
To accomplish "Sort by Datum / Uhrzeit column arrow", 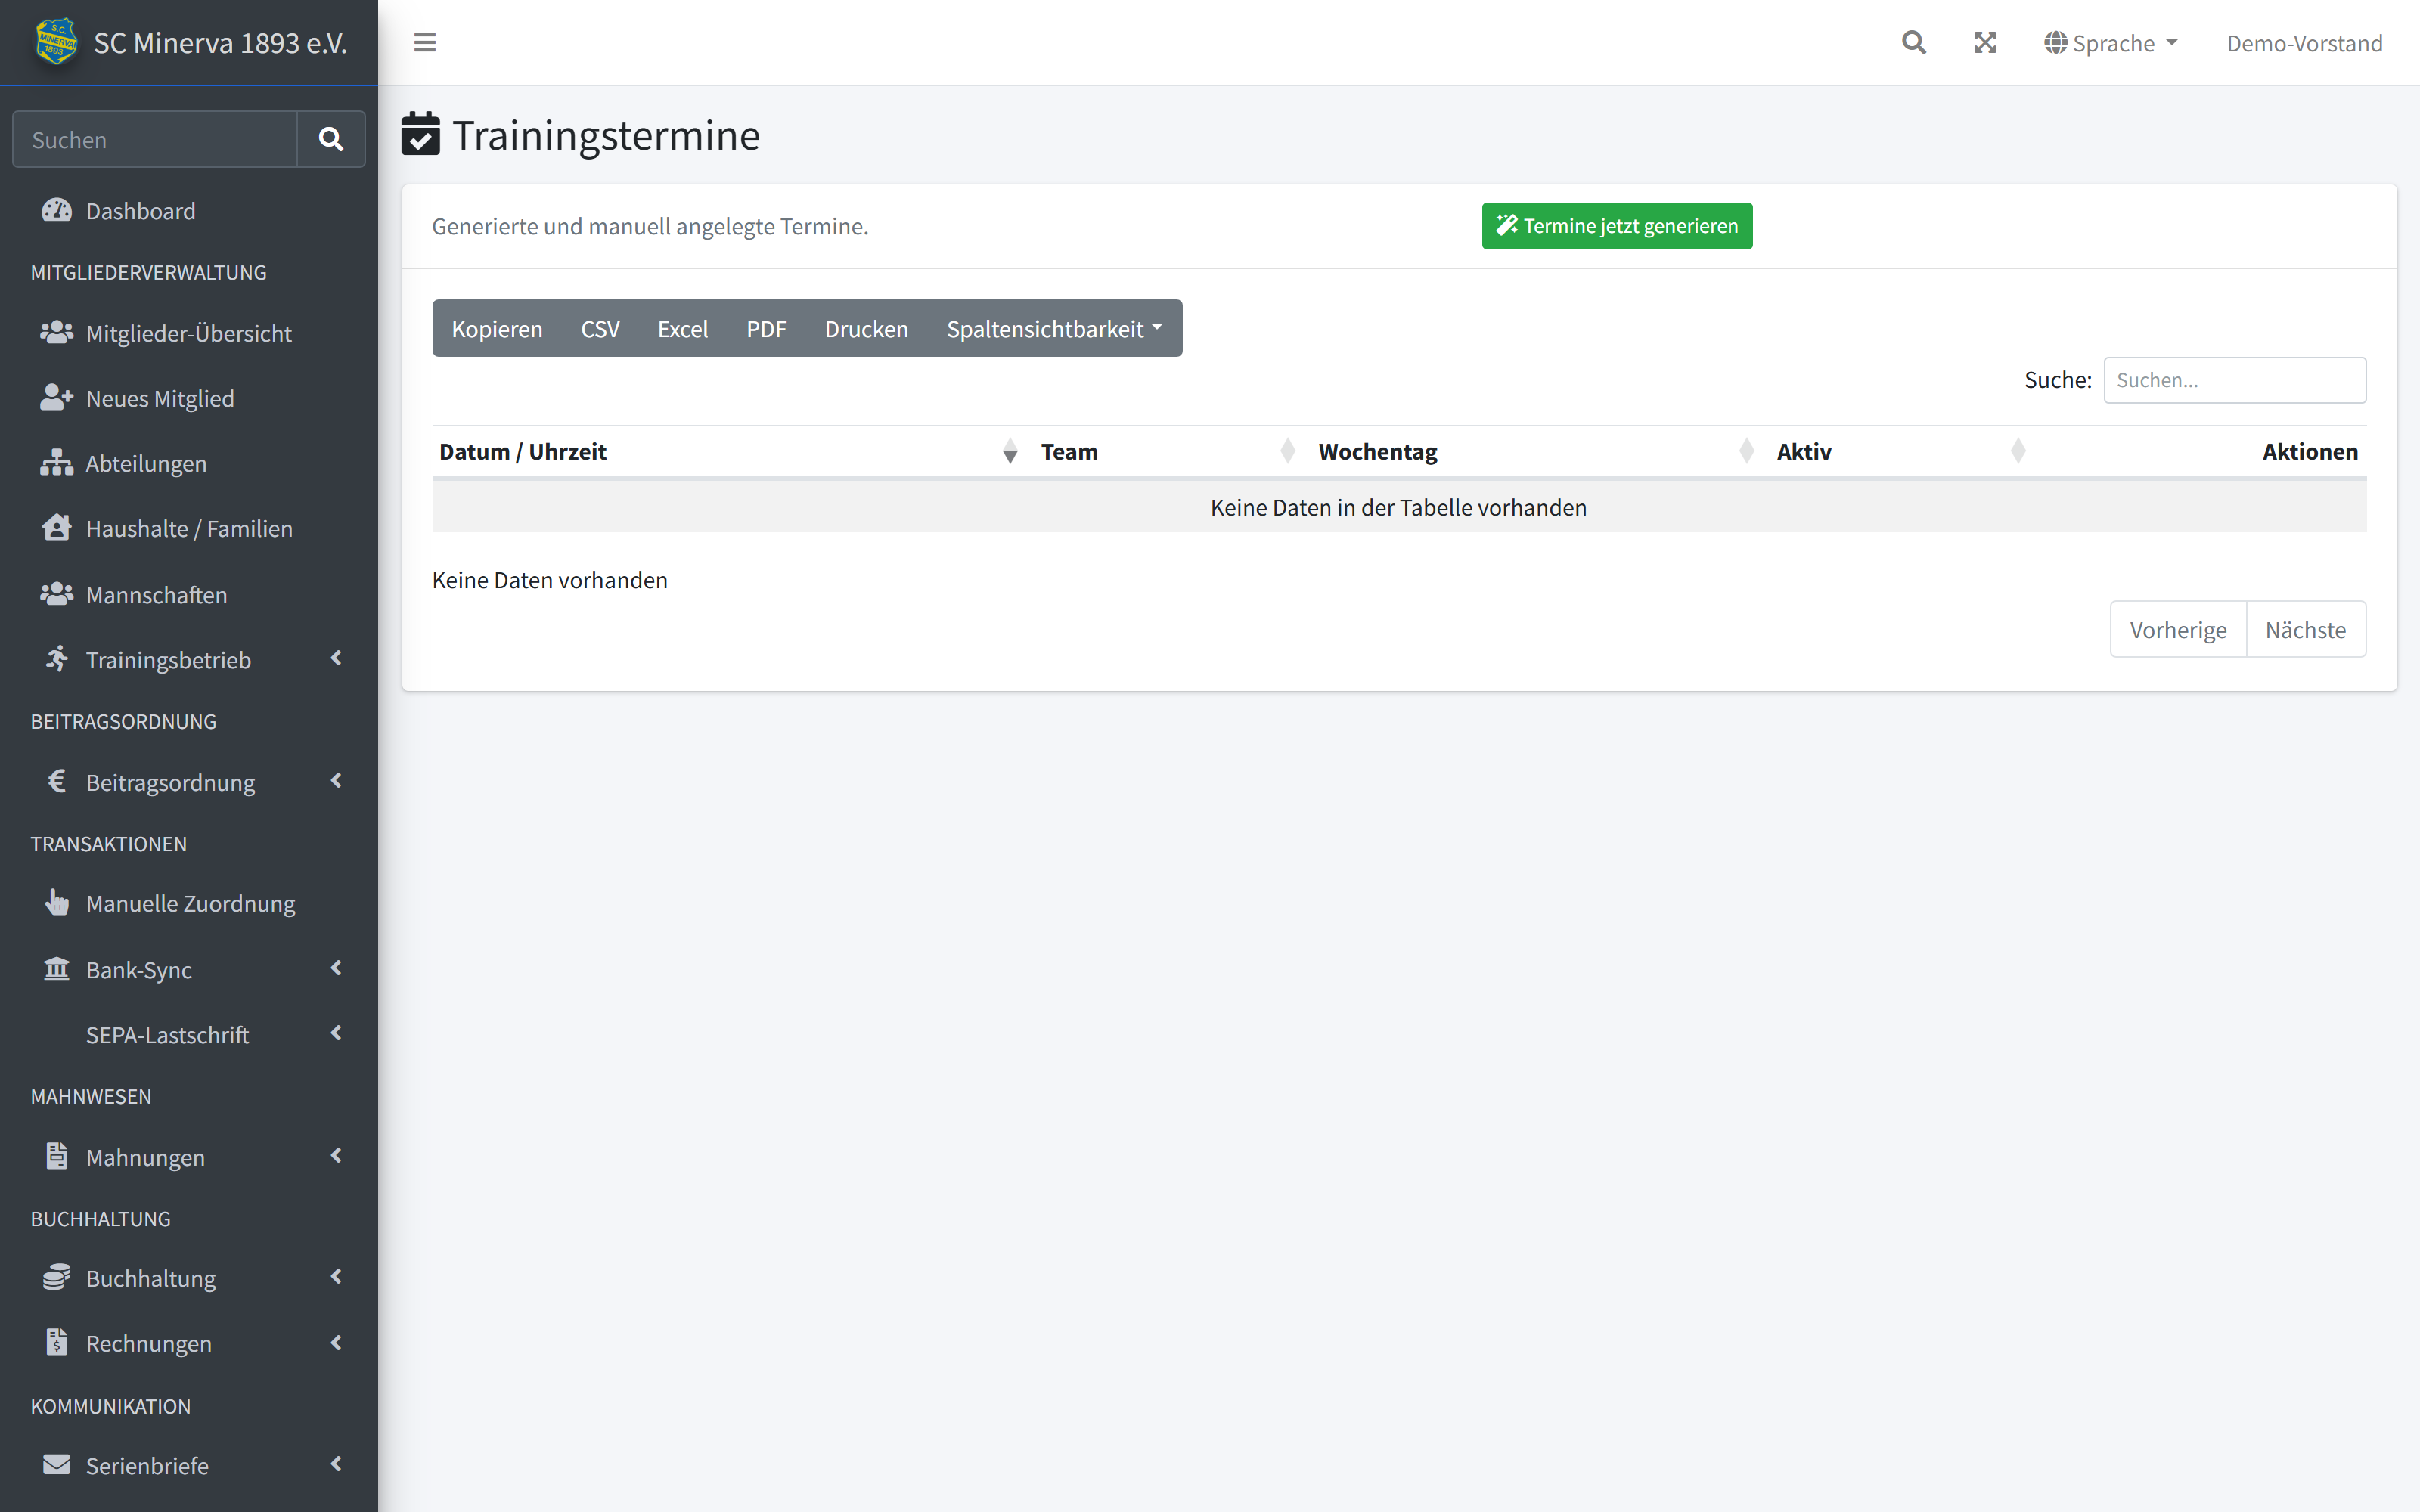I will (1010, 451).
